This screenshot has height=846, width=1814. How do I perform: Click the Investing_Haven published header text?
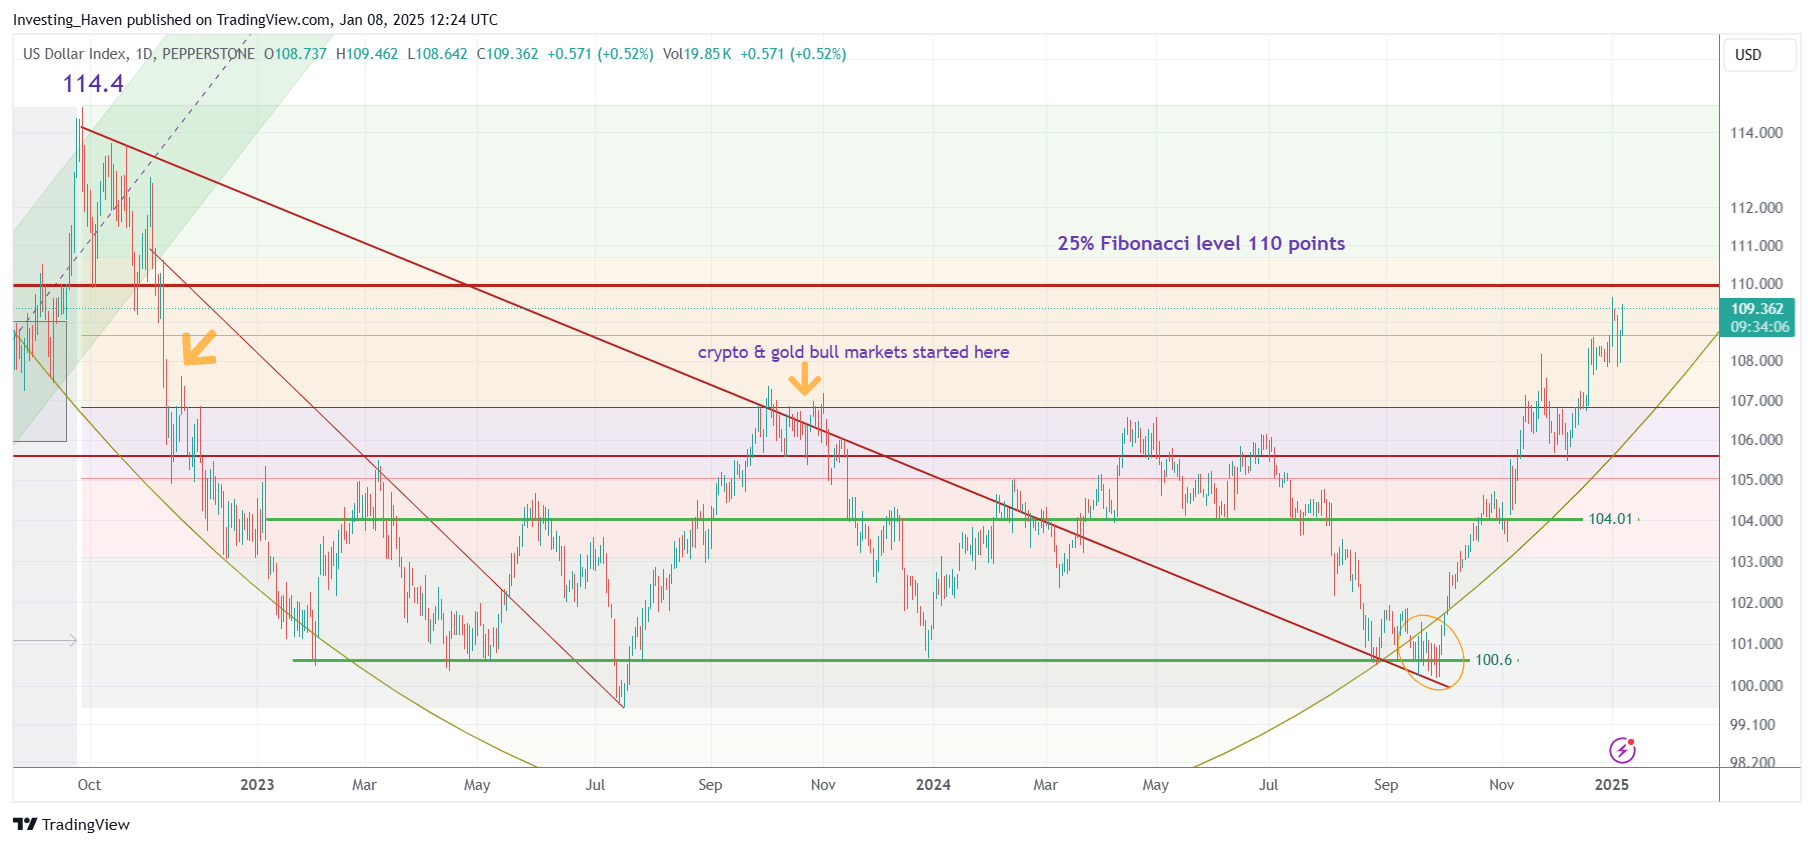click(255, 20)
